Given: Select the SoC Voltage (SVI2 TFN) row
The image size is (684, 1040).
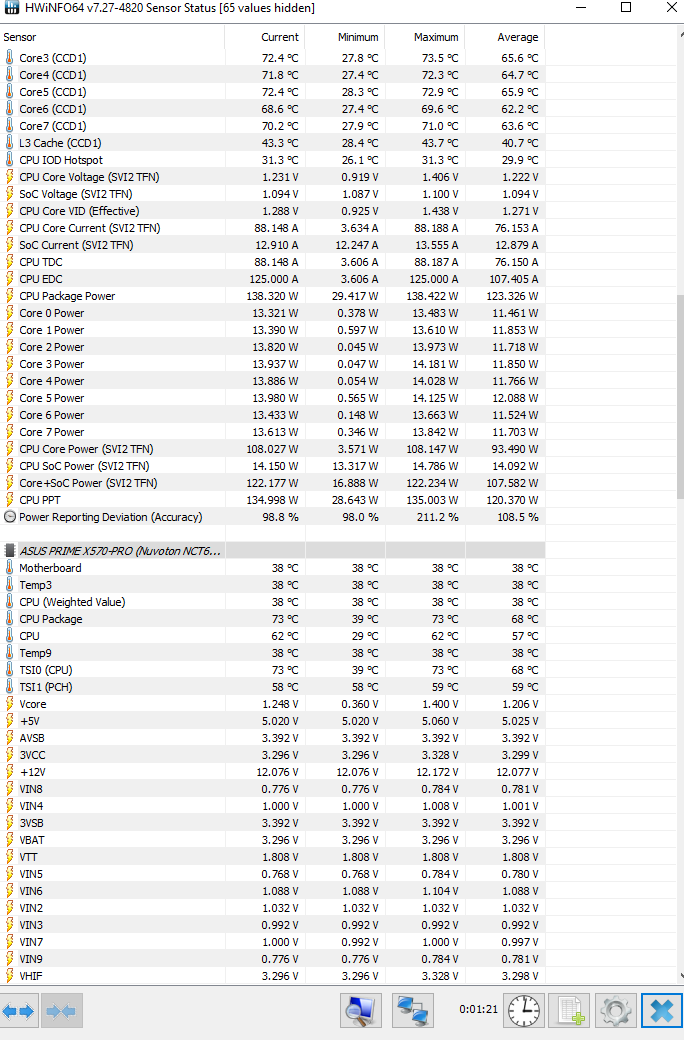Looking at the screenshot, I should (x=272, y=194).
